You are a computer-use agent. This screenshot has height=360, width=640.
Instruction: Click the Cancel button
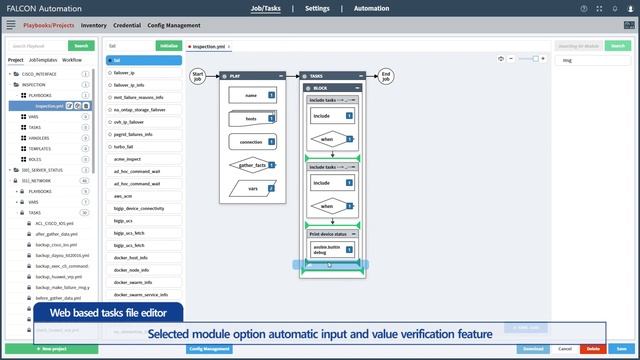click(x=565, y=349)
